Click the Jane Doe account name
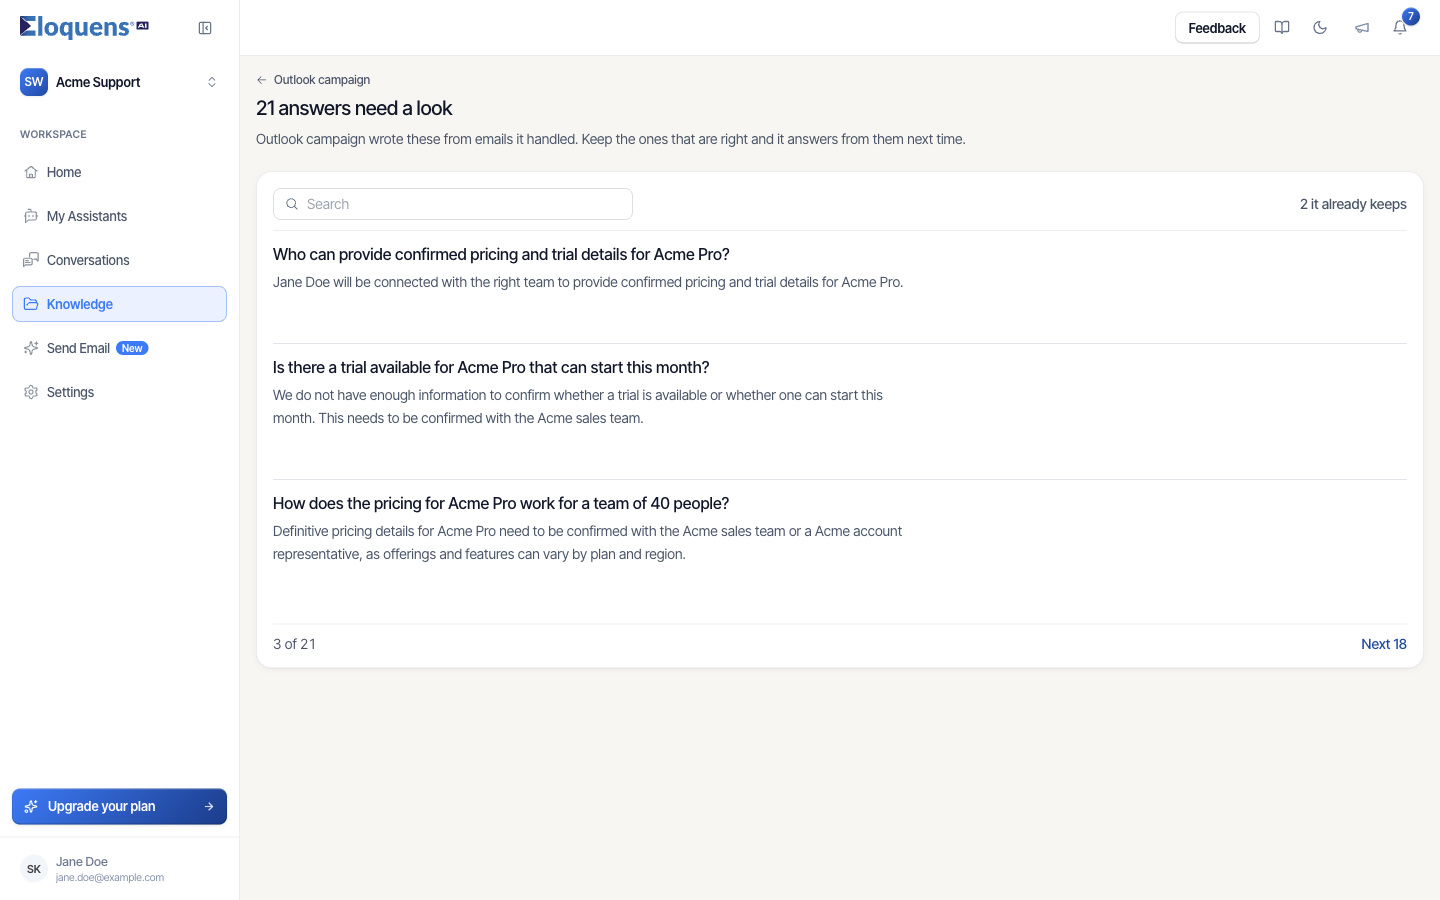 [82, 862]
